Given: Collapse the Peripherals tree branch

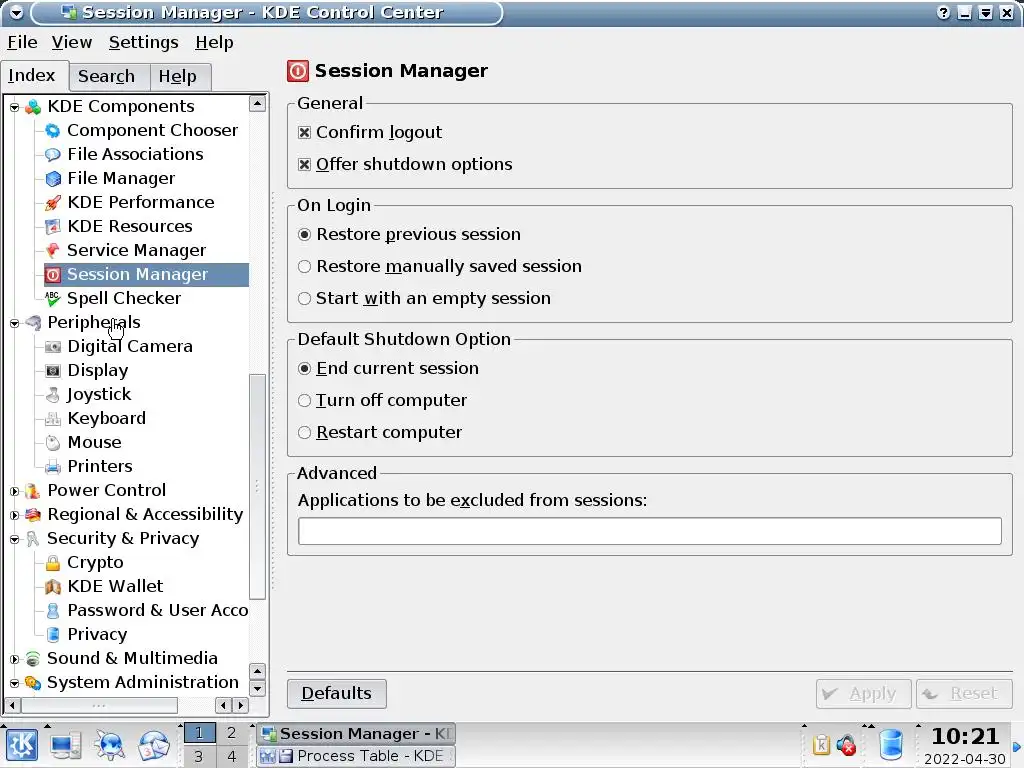Looking at the screenshot, I should 14,323.
